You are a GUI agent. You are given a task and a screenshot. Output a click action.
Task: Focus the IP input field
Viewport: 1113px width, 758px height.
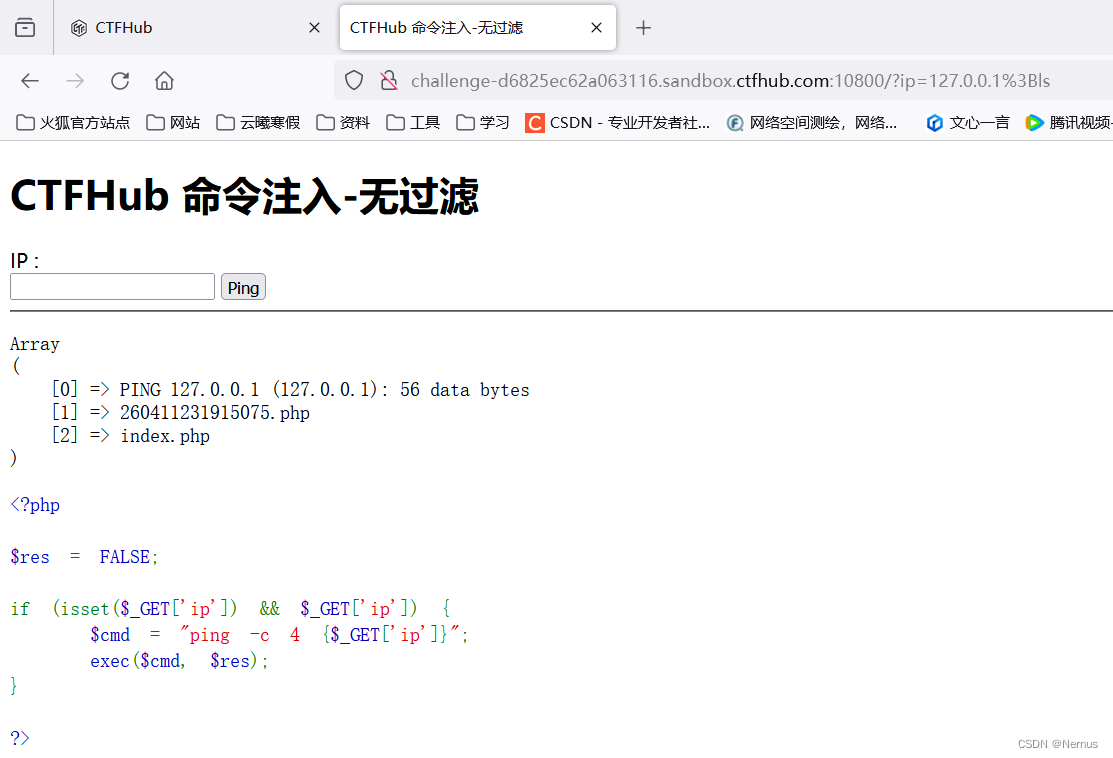tap(112, 287)
